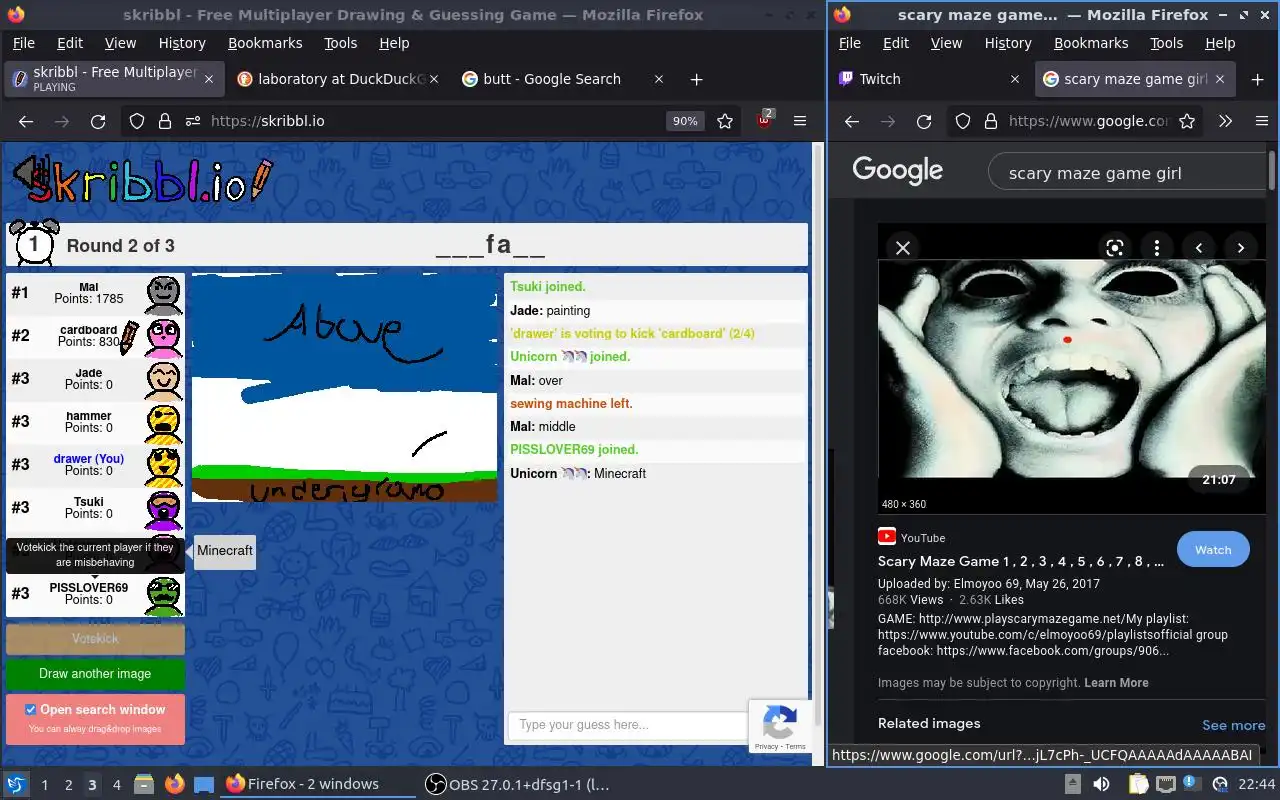Open Tools menu in Google Firefox window
Image resolution: width=1280 pixels, height=800 pixels.
tap(1166, 43)
